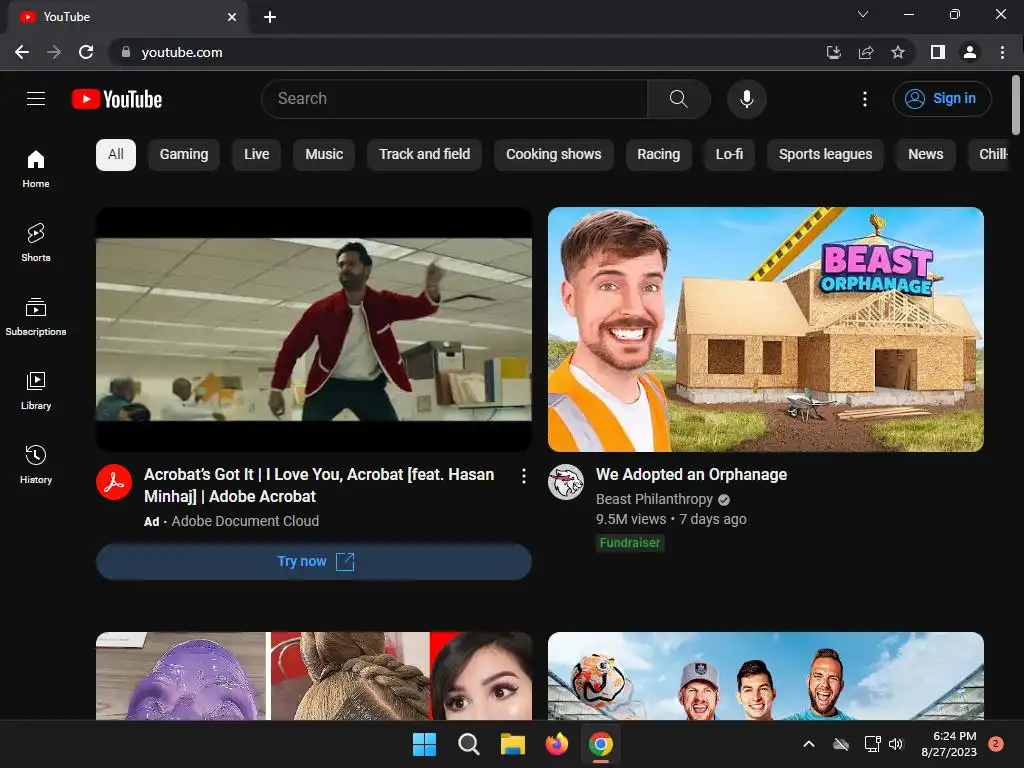Click the page vertical scrollbar
The width and height of the screenshot is (1024, 768).
pyautogui.click(x=1016, y=104)
